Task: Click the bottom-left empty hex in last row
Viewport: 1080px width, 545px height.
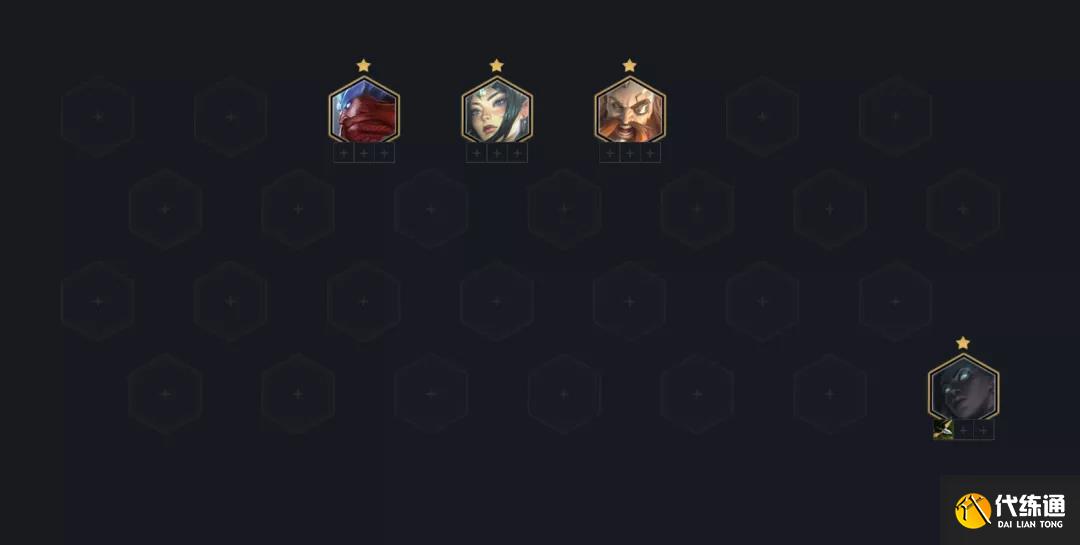Action: pos(165,394)
